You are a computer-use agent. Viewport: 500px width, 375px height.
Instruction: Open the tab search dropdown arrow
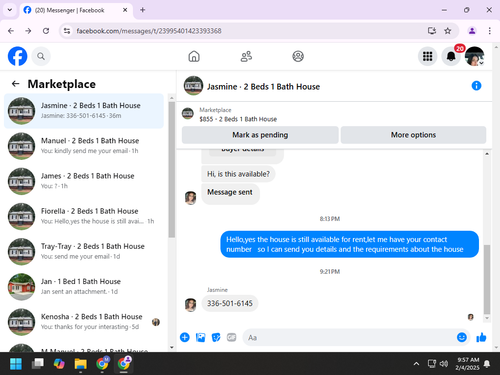point(10,10)
